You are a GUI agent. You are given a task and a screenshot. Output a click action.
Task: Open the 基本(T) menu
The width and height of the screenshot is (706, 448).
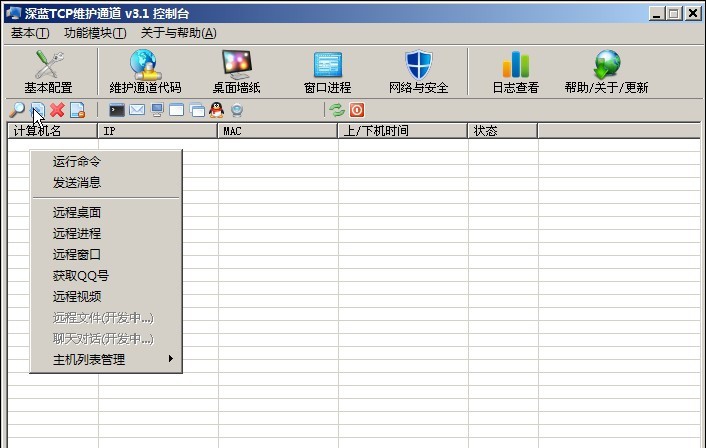[x=30, y=33]
